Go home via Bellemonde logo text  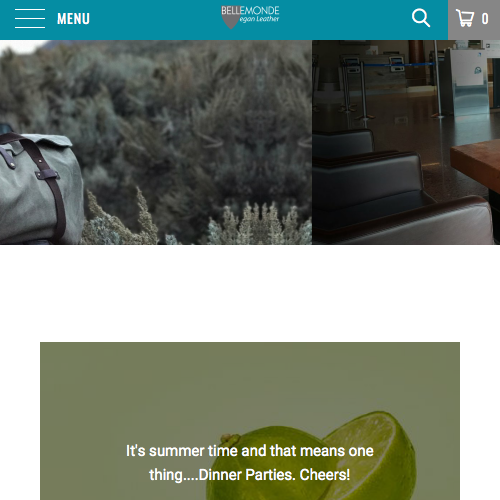(250, 10)
